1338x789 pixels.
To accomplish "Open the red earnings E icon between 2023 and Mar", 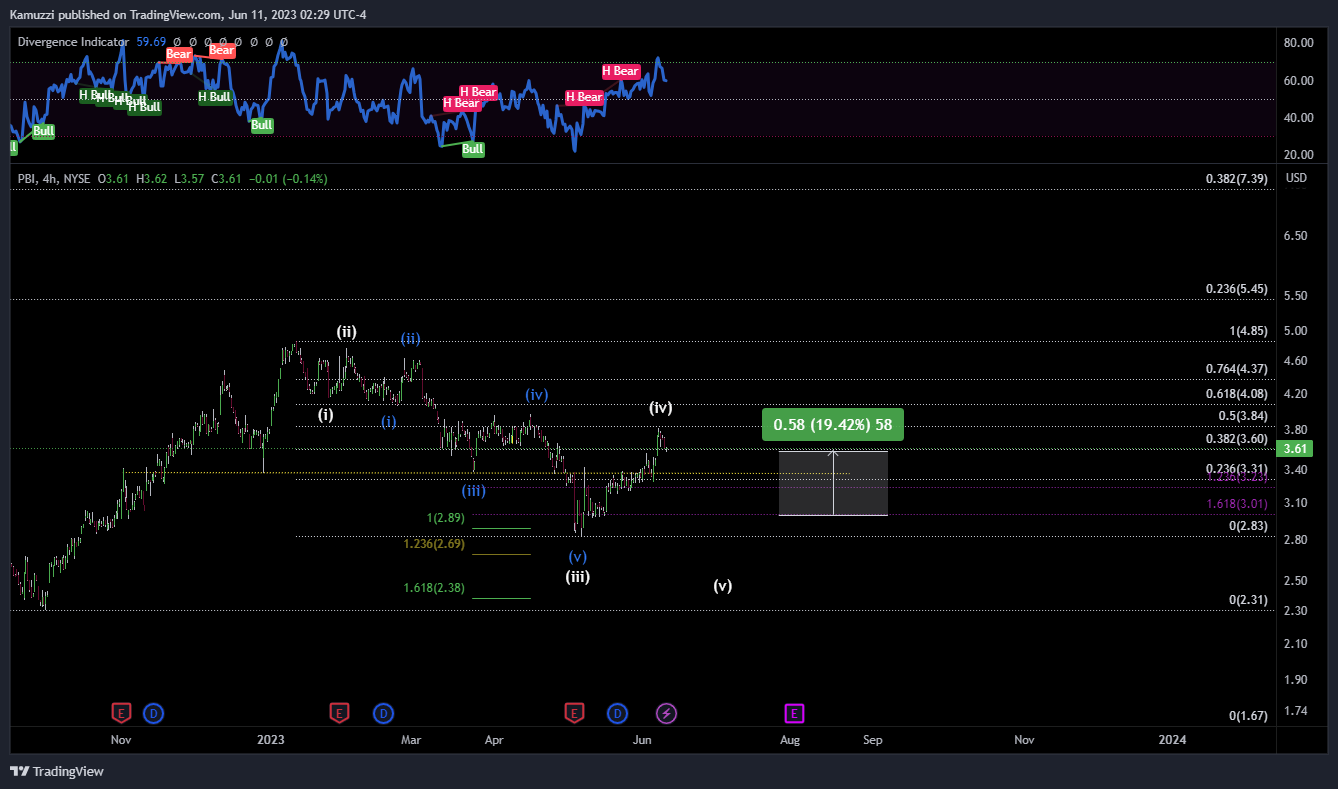I will pos(340,713).
